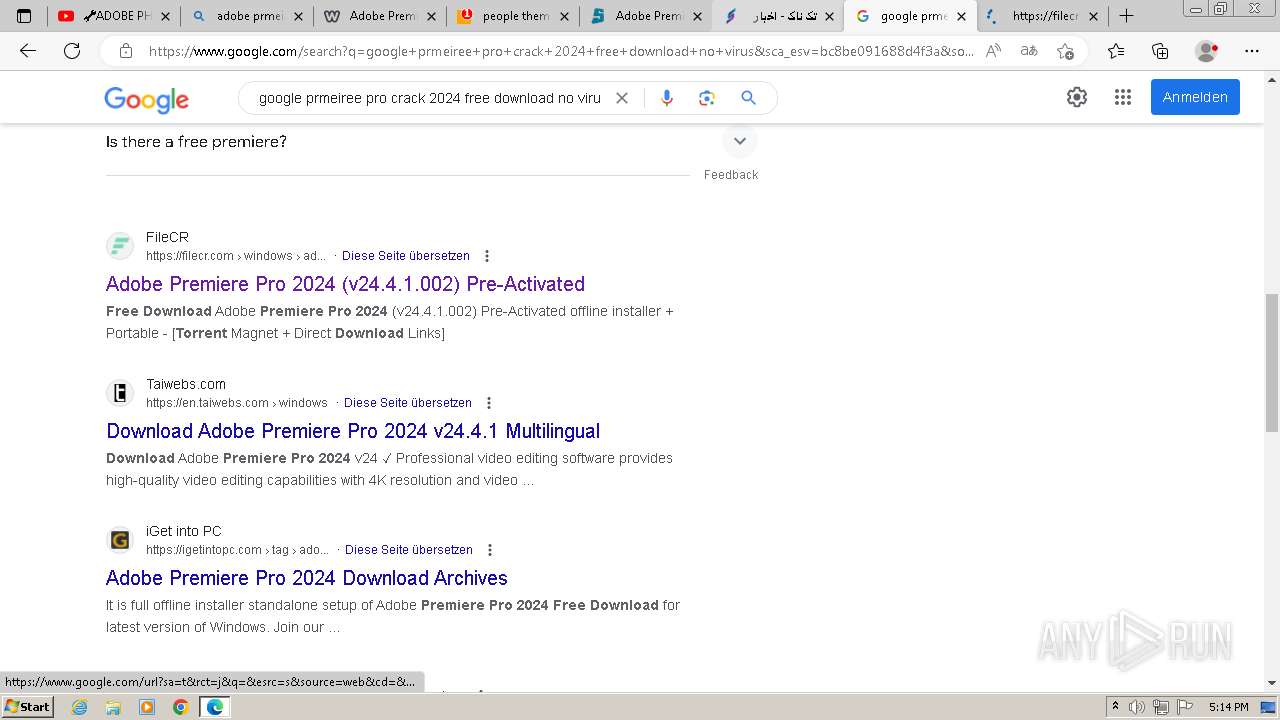
Task: Open the Google apps grid
Action: pyautogui.click(x=1123, y=97)
